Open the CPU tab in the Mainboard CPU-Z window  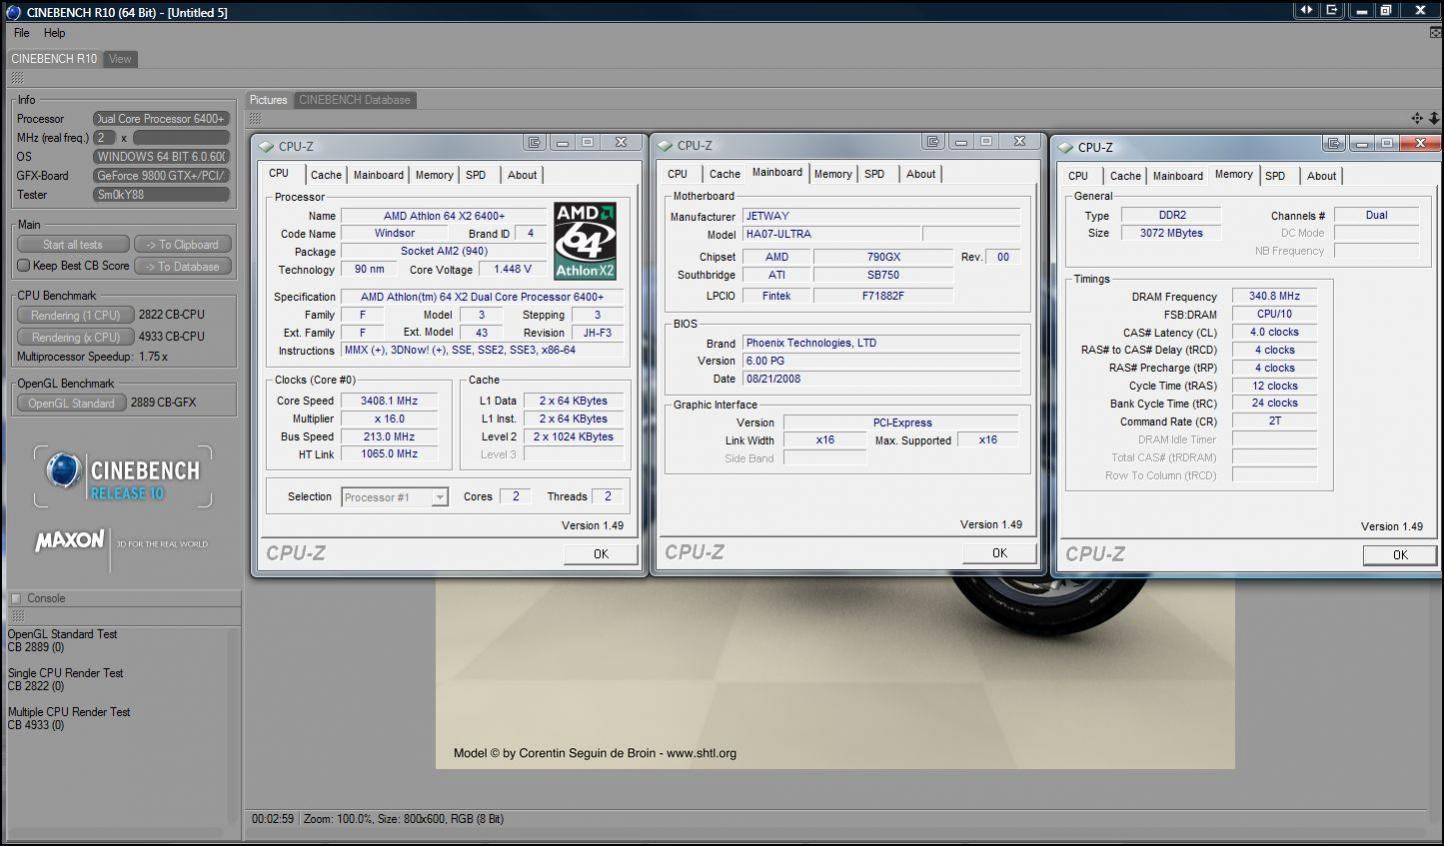click(678, 174)
